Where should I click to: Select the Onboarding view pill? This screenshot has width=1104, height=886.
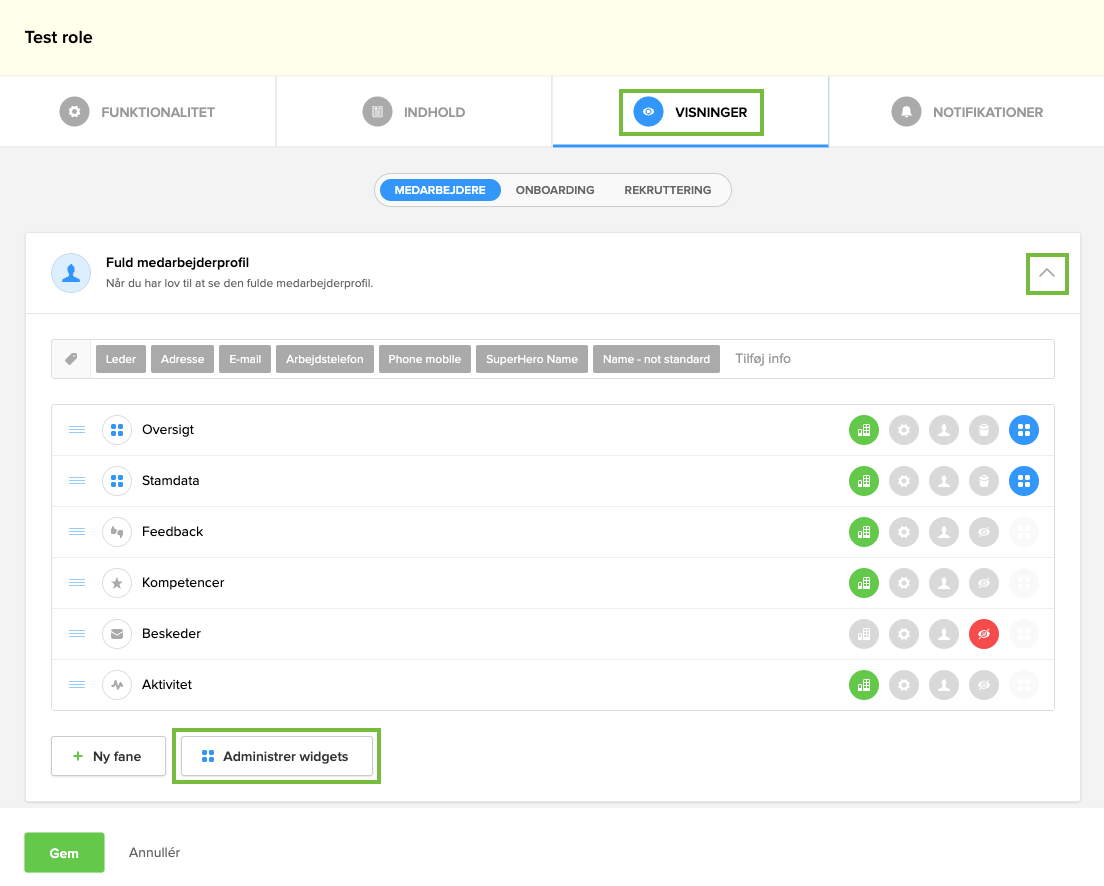tap(555, 190)
